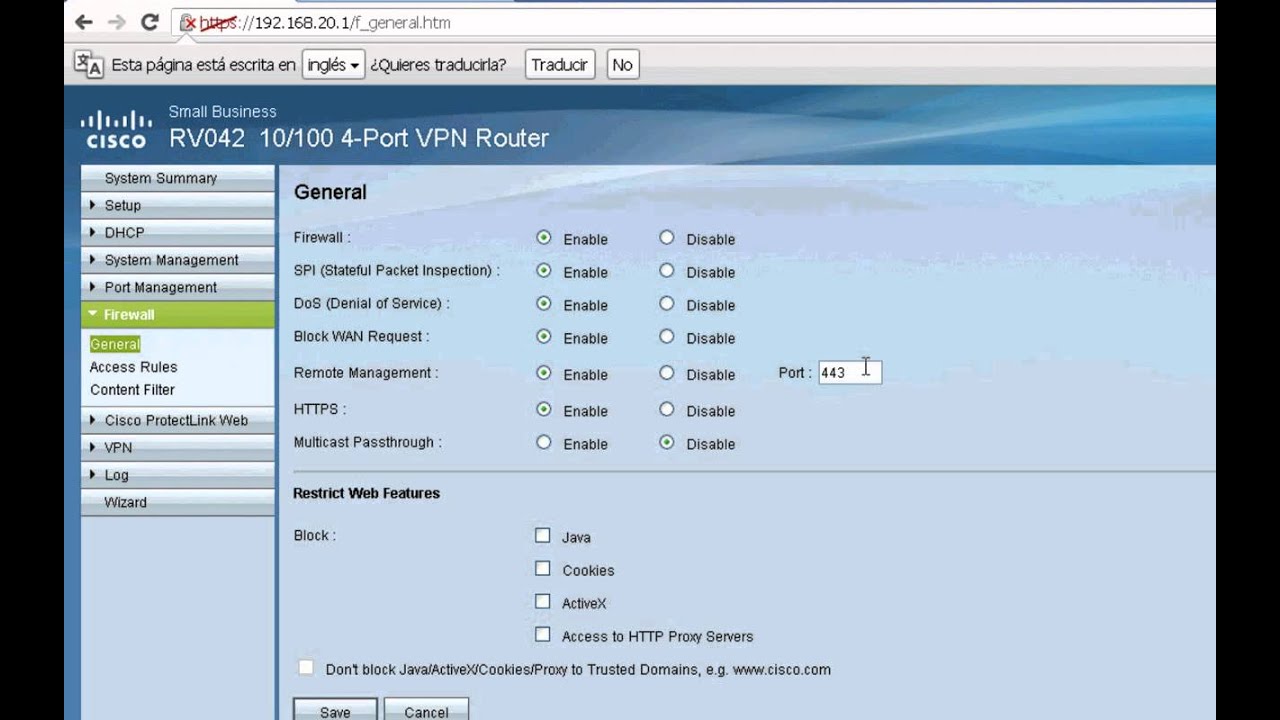
Task: Click the Save button
Action: [x=335, y=710]
